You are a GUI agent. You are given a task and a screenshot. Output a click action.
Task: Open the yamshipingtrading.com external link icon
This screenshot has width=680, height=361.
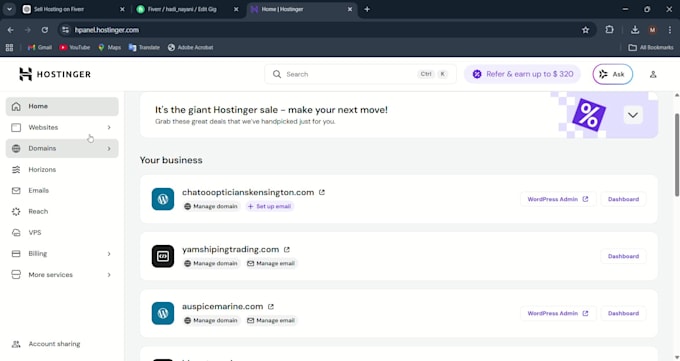pos(287,249)
